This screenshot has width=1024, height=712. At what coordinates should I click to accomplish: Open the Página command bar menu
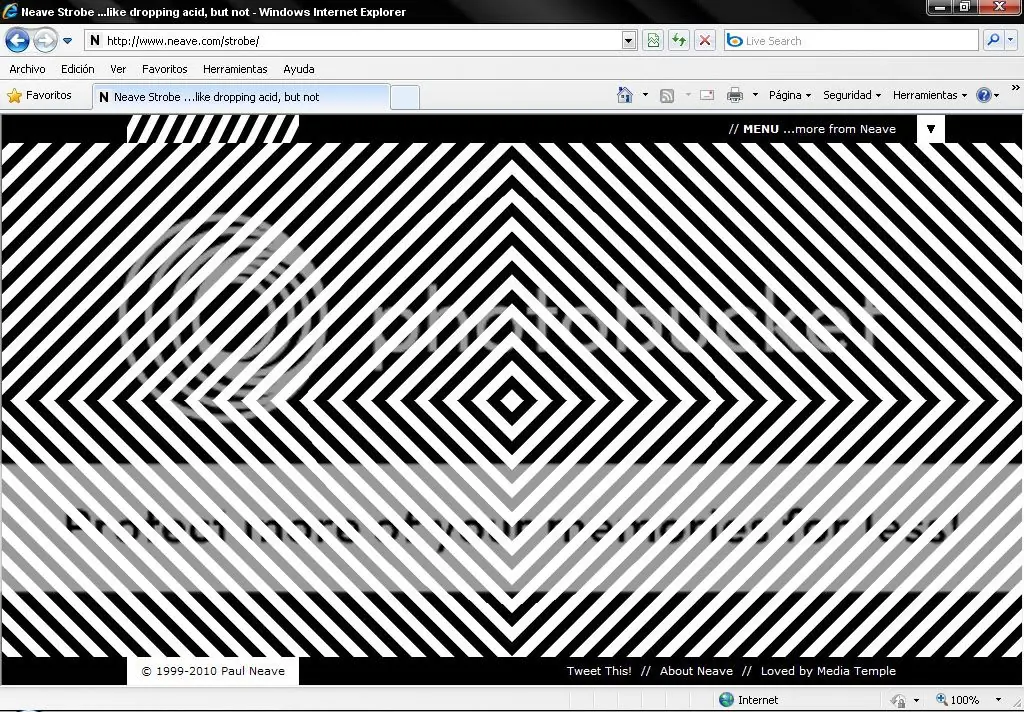pyautogui.click(x=790, y=95)
